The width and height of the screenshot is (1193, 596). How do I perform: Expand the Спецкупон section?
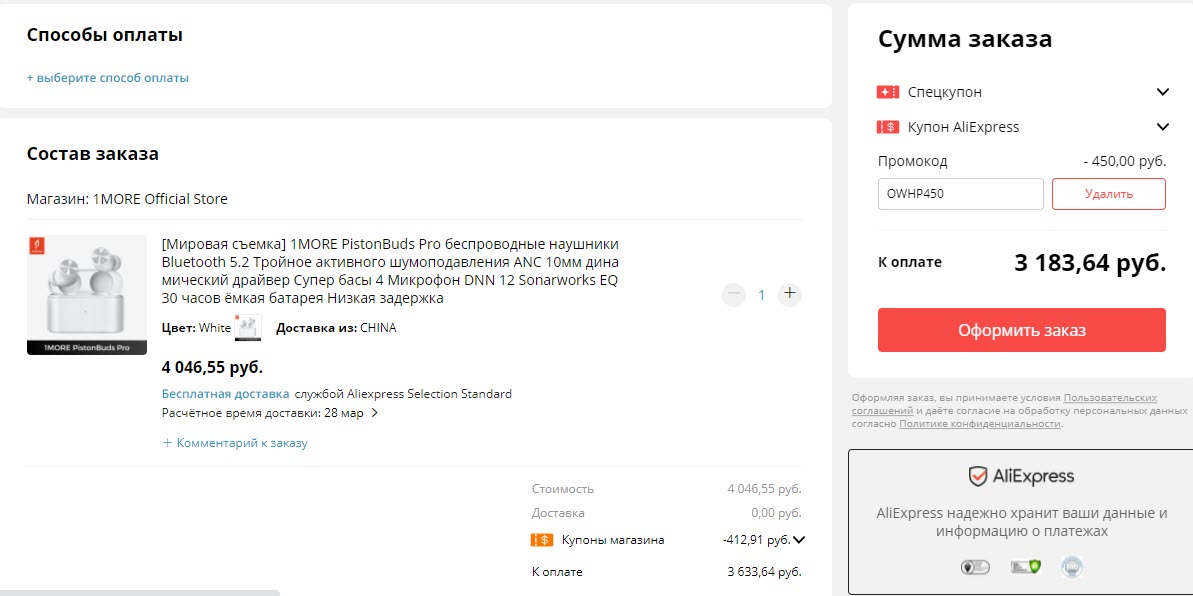point(1162,92)
